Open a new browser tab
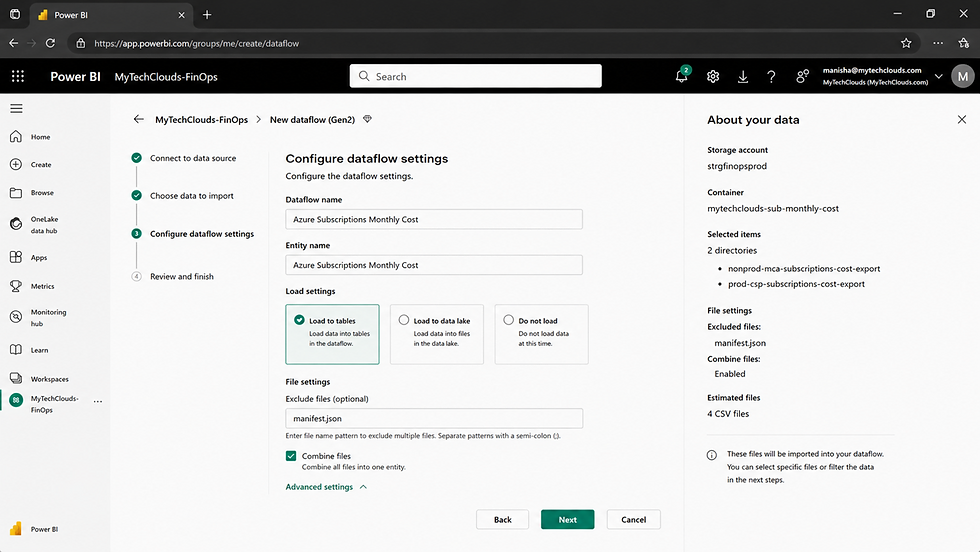The width and height of the screenshot is (980, 552). point(207,15)
